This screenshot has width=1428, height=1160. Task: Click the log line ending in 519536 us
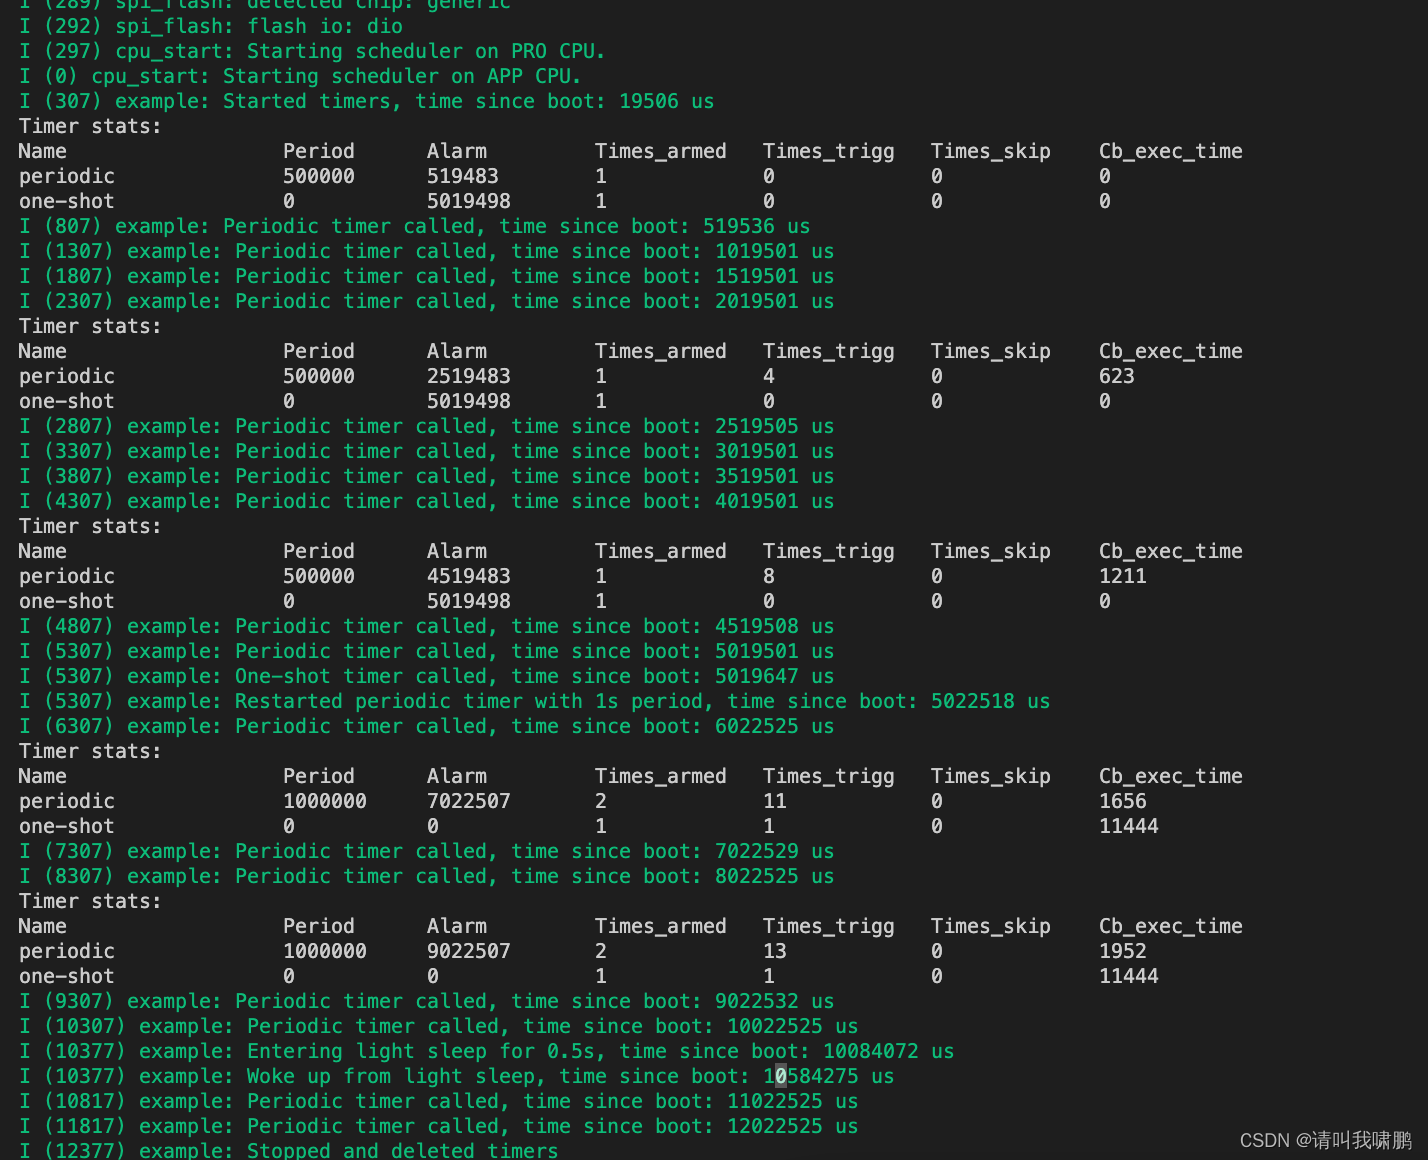click(x=415, y=226)
